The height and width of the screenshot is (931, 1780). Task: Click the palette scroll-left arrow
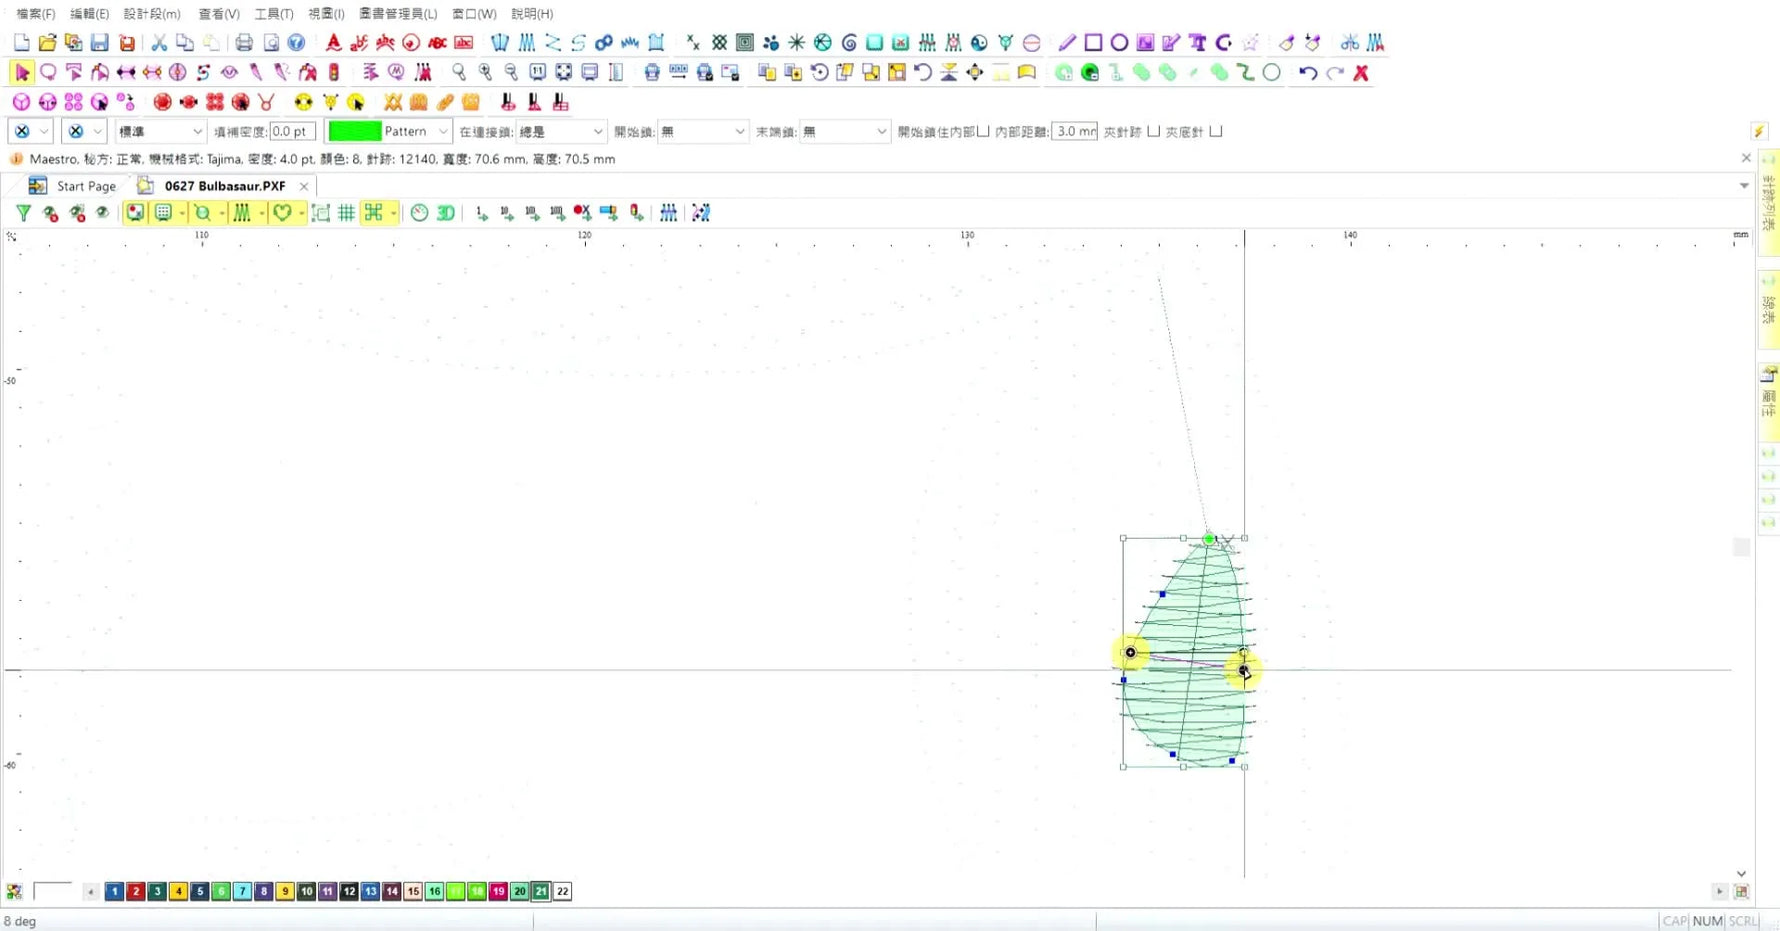[x=91, y=891]
